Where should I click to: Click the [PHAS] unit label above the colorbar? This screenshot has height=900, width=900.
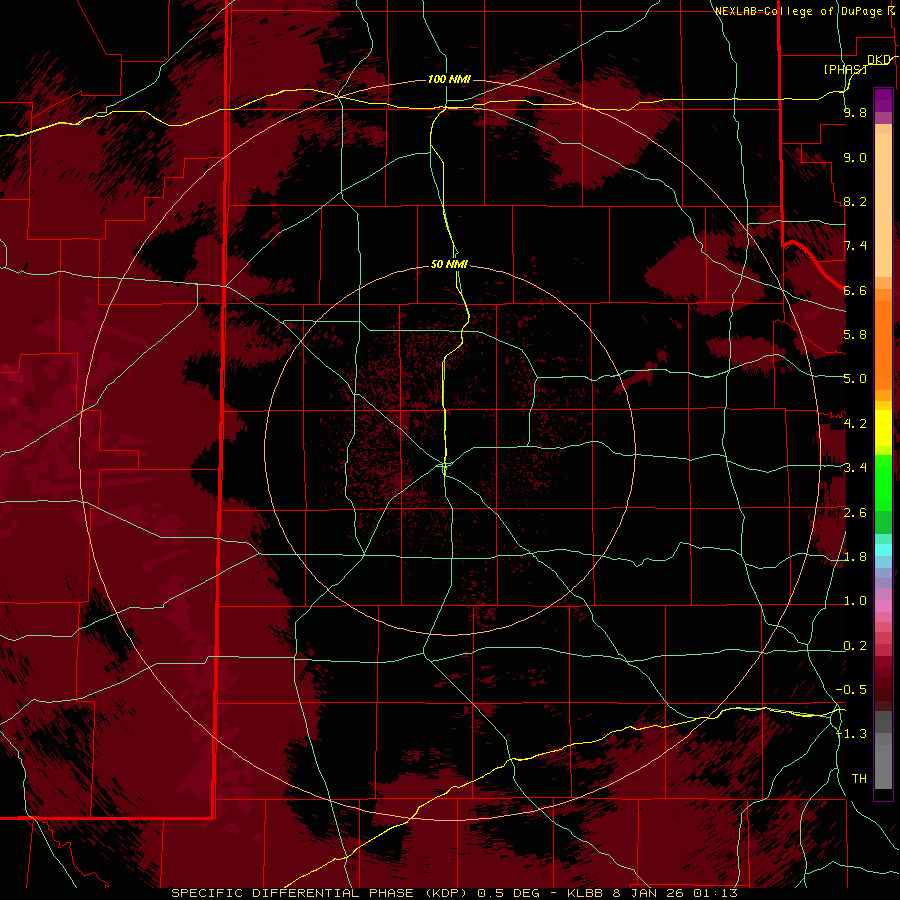point(845,69)
